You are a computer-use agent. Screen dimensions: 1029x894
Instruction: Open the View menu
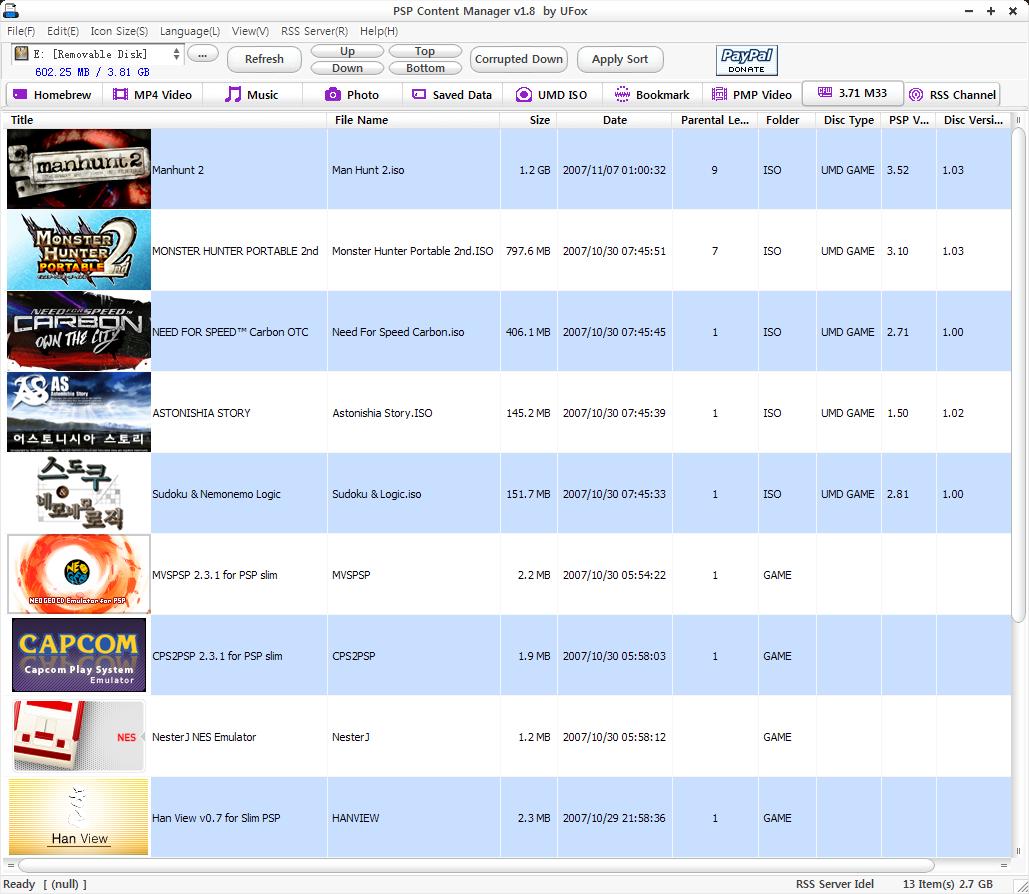click(x=250, y=31)
